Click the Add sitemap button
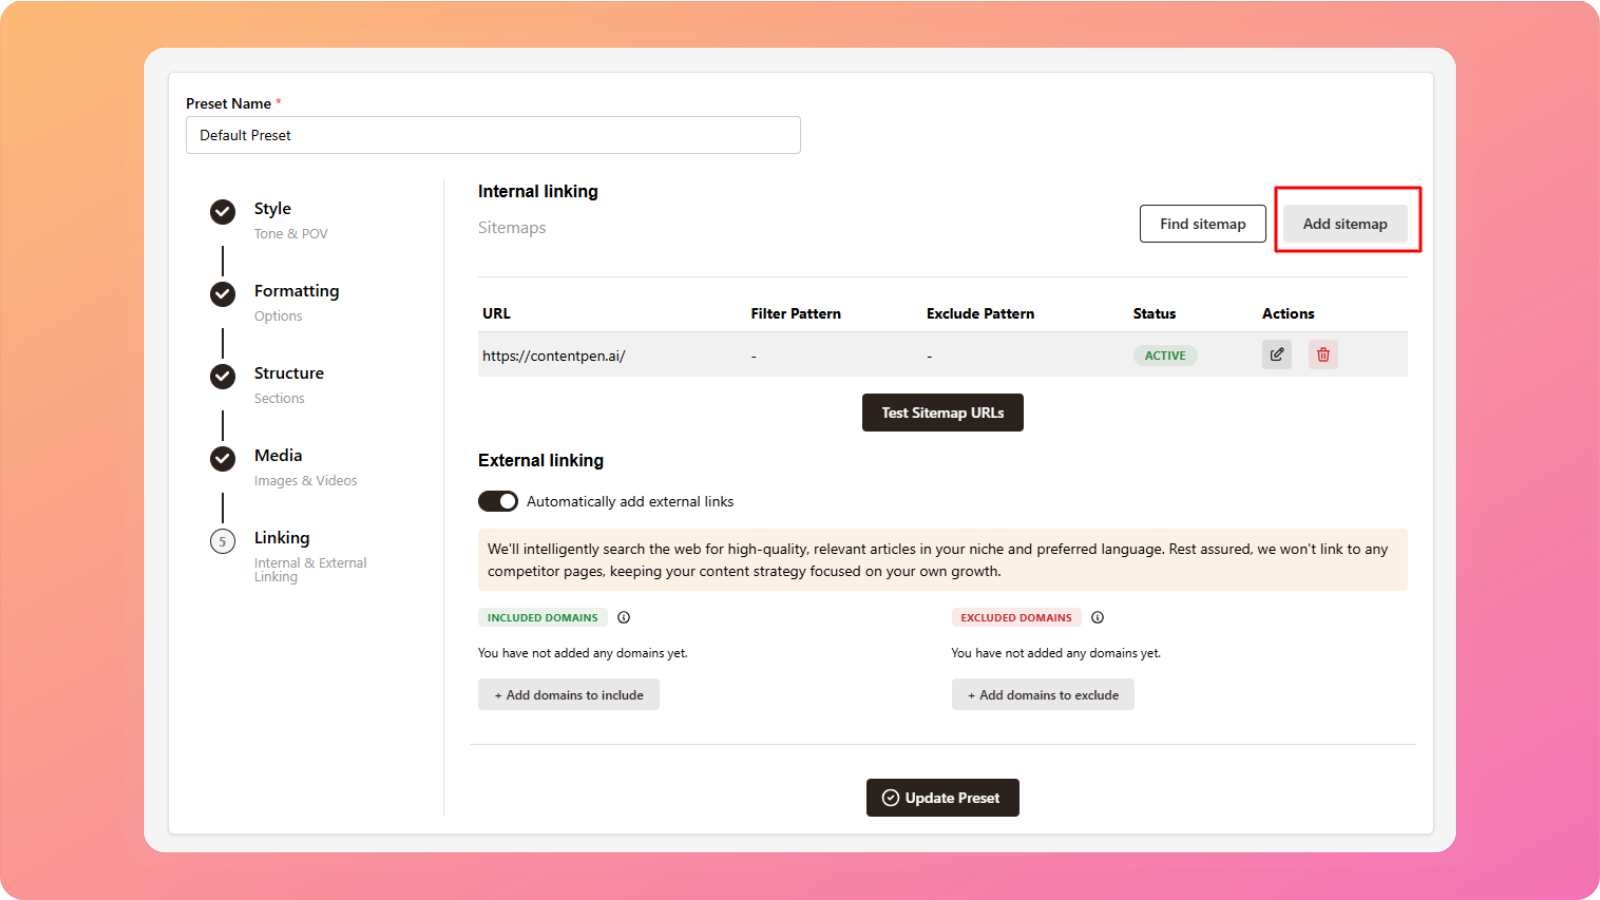Image resolution: width=1600 pixels, height=900 pixels. pos(1344,224)
